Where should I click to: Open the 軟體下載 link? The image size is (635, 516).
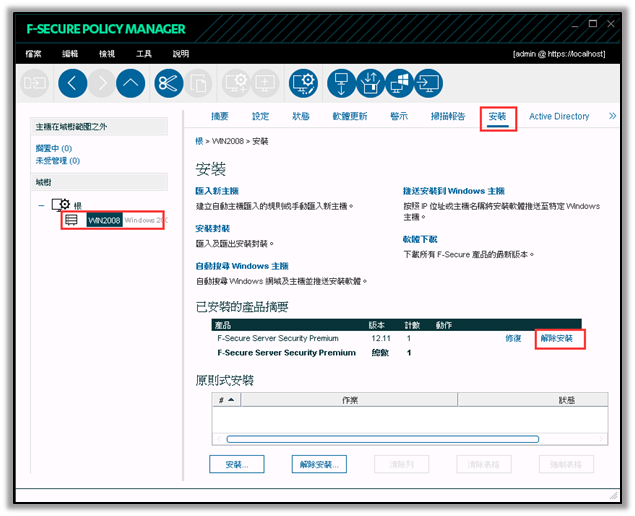click(420, 239)
